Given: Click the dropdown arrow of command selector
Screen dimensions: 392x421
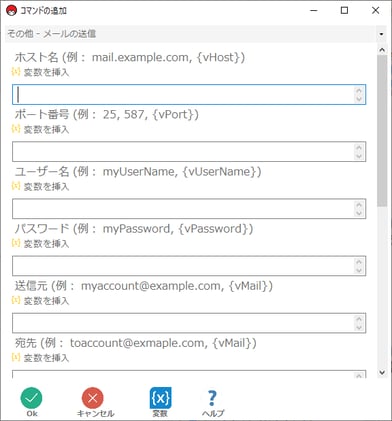Looking at the screenshot, I should pyautogui.click(x=381, y=34).
